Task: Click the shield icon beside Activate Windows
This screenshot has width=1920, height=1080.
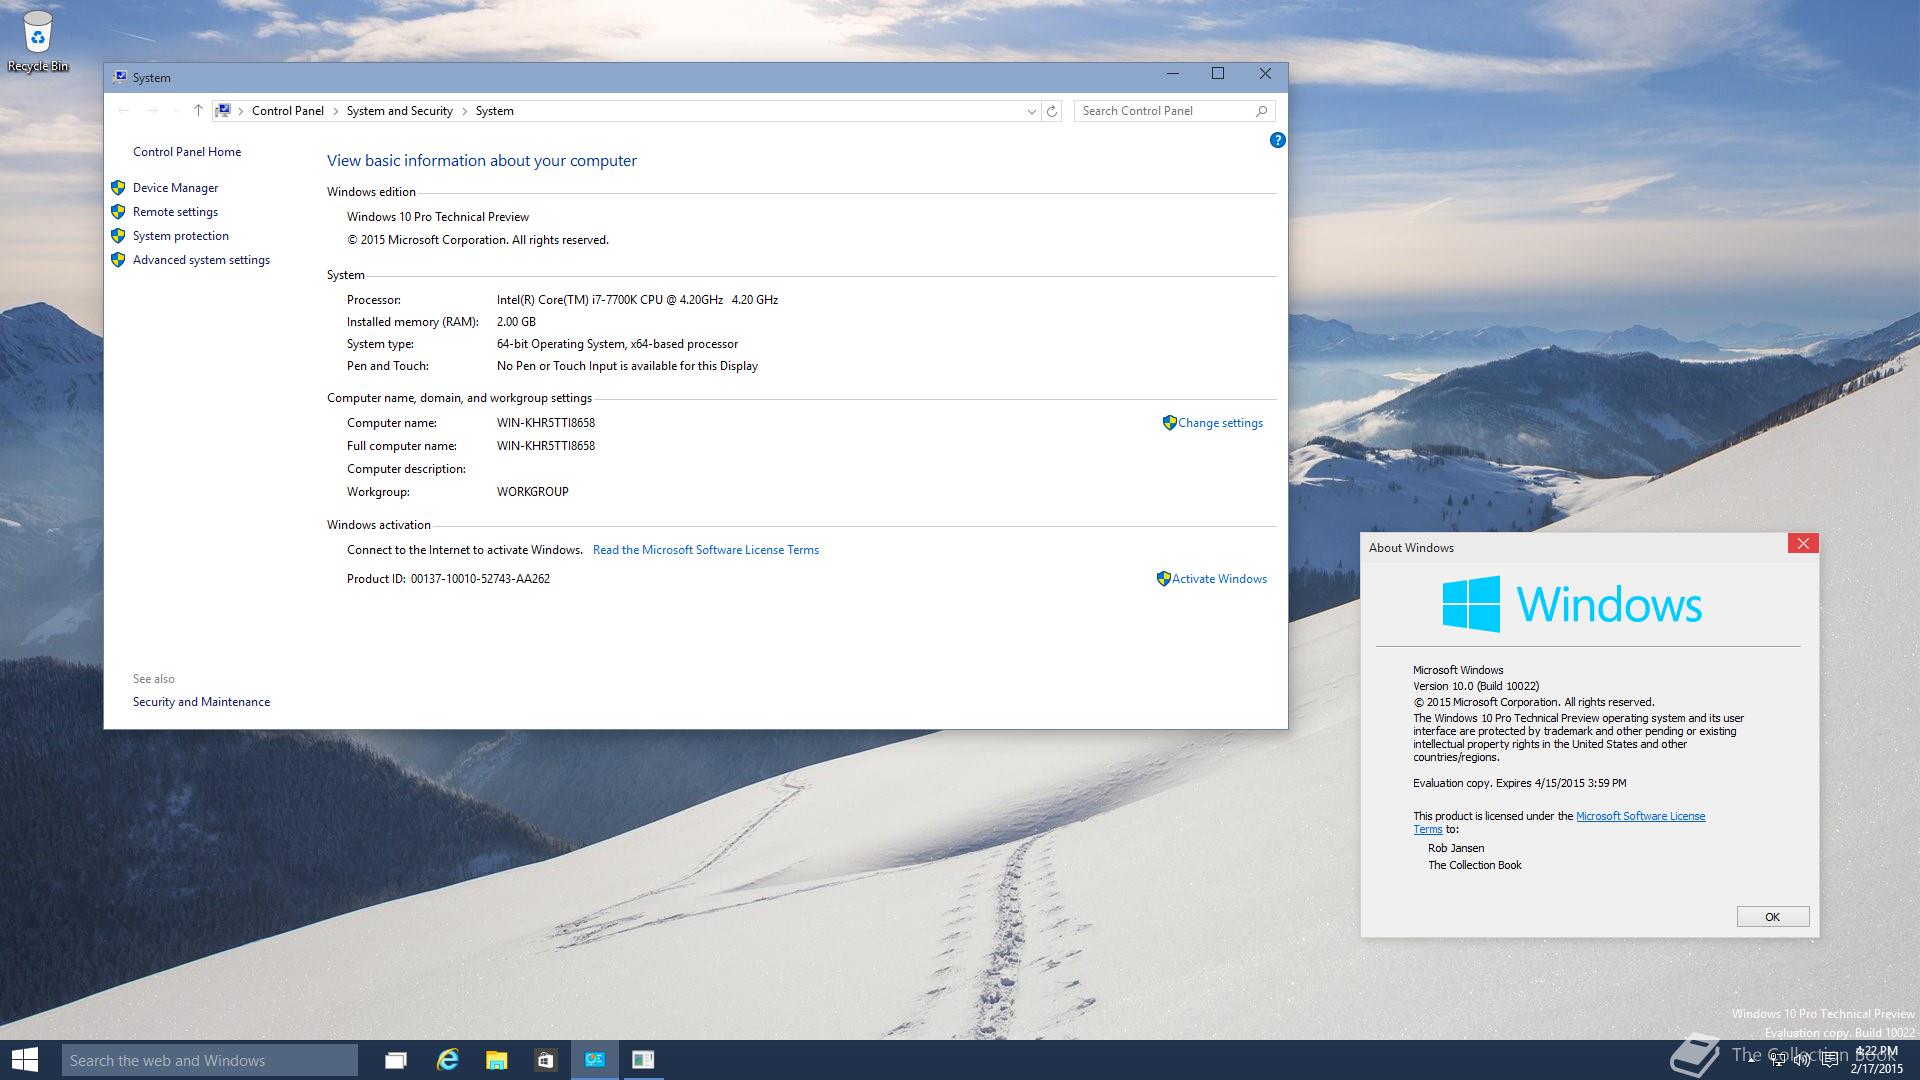Action: click(1163, 579)
